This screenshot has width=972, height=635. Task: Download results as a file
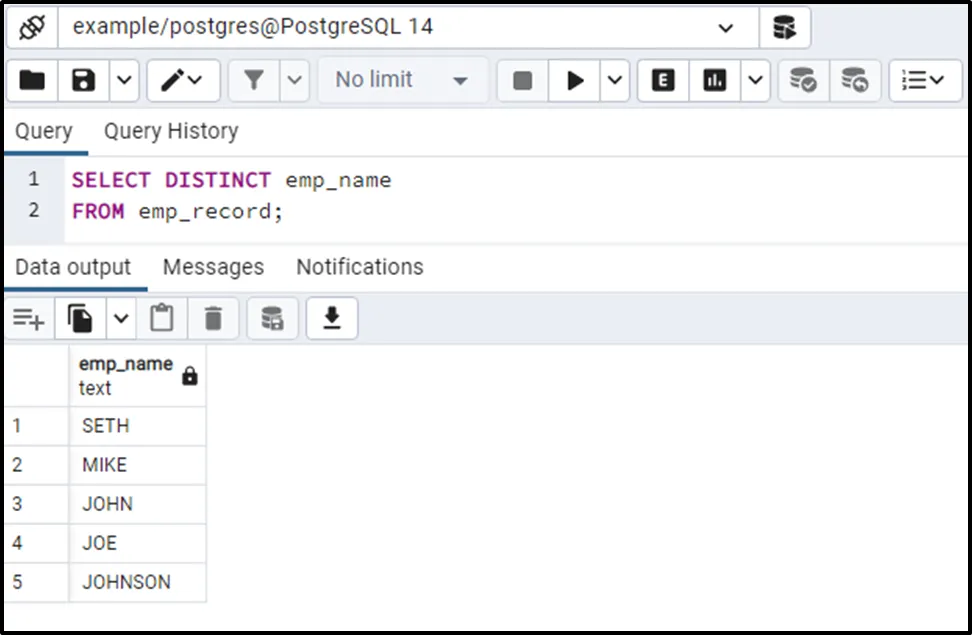[332, 318]
